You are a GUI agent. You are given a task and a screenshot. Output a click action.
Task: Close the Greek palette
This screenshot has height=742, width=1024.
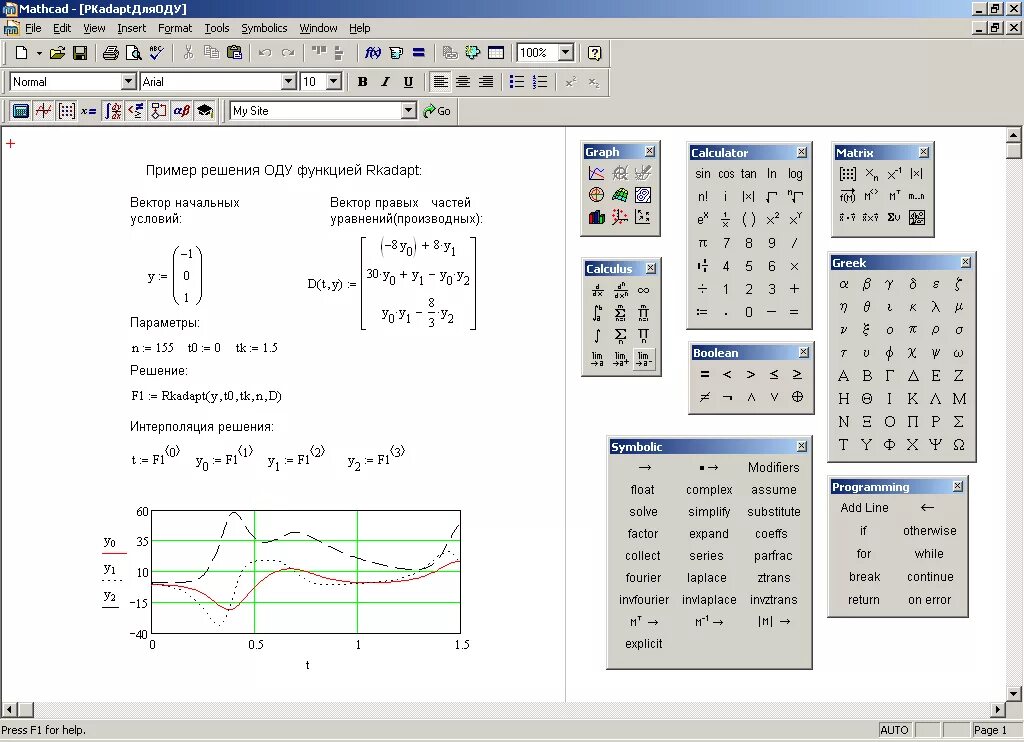tap(966, 263)
